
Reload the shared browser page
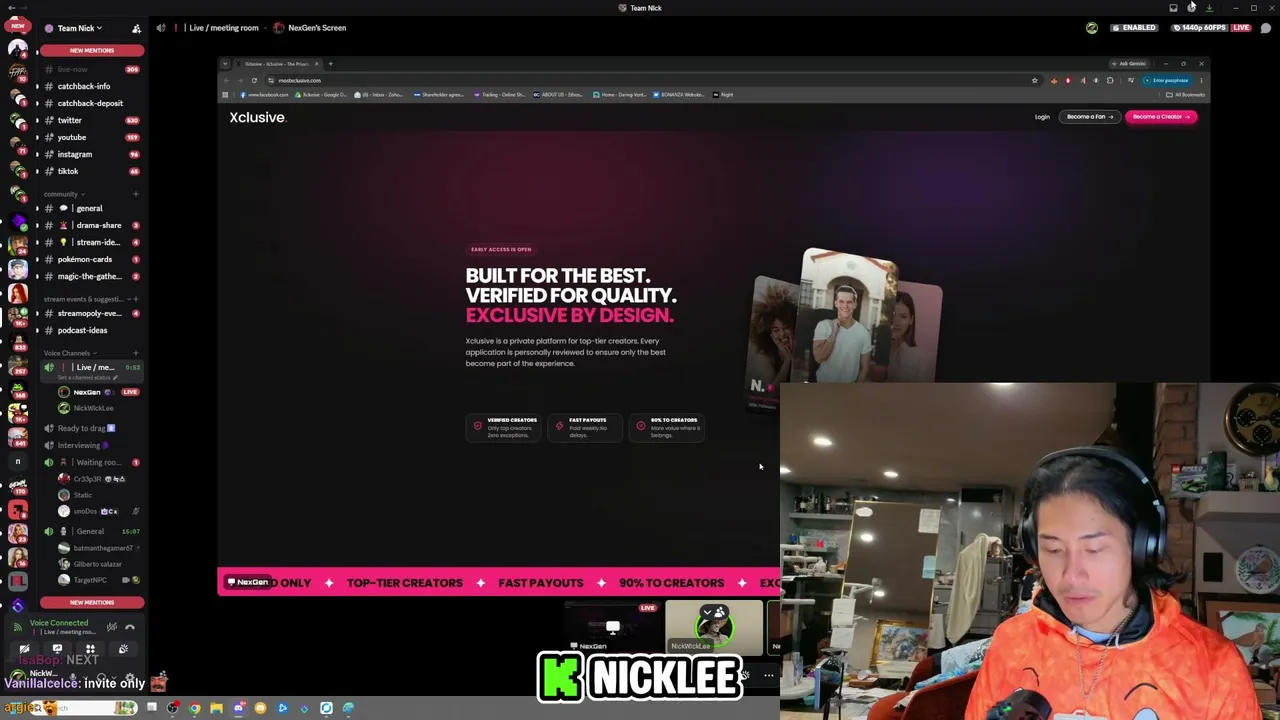tap(254, 80)
